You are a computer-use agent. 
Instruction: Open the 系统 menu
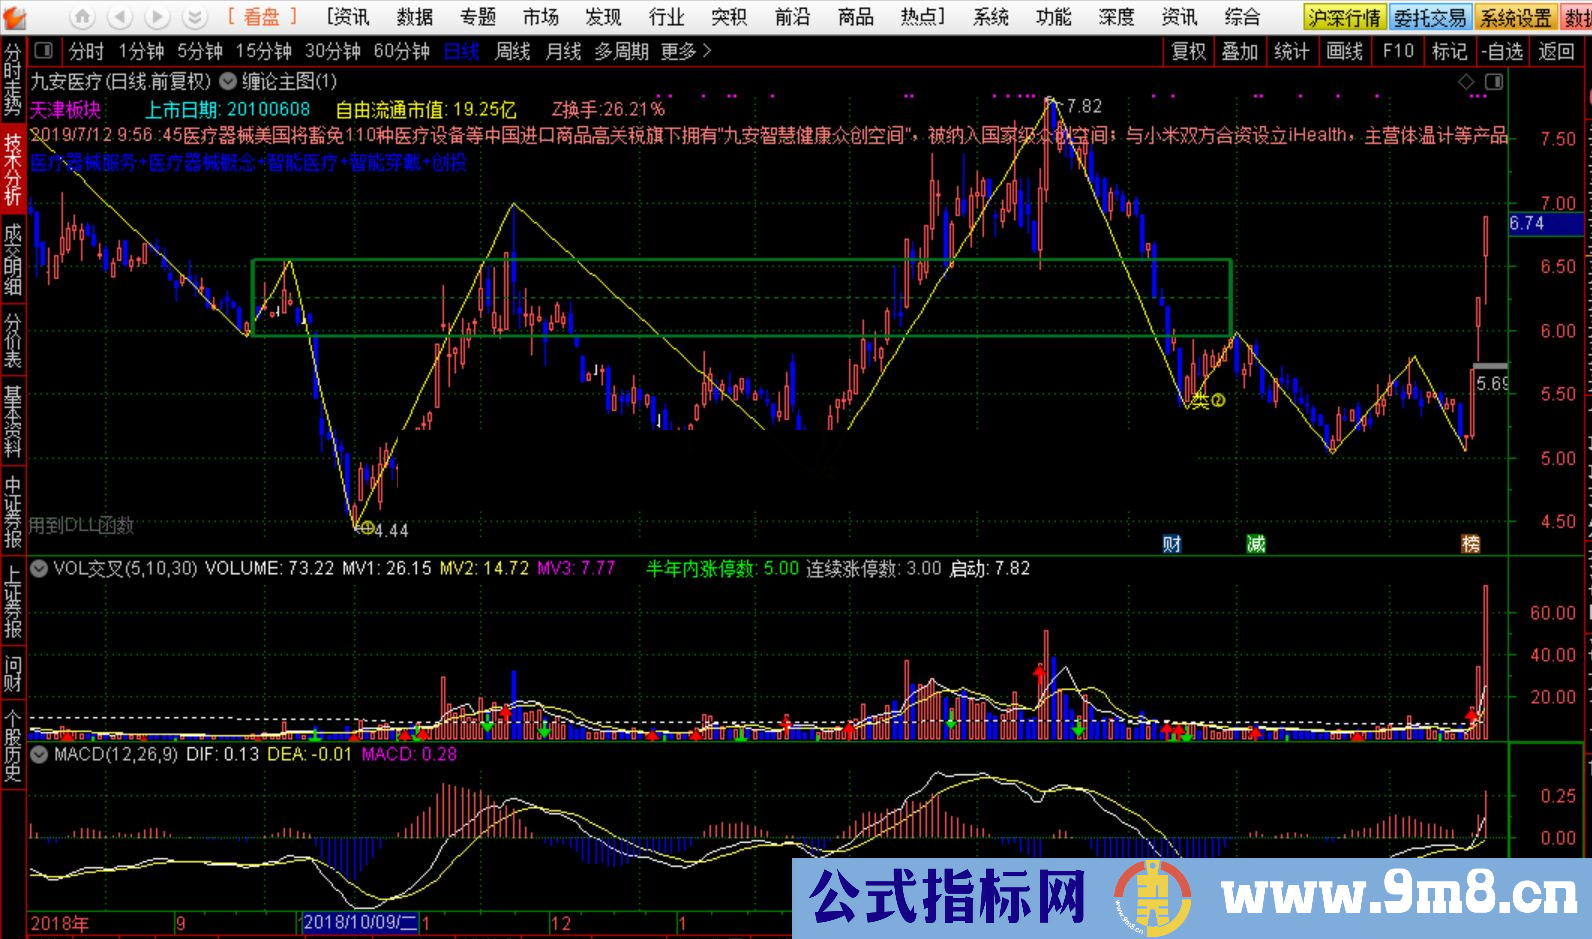tap(991, 17)
